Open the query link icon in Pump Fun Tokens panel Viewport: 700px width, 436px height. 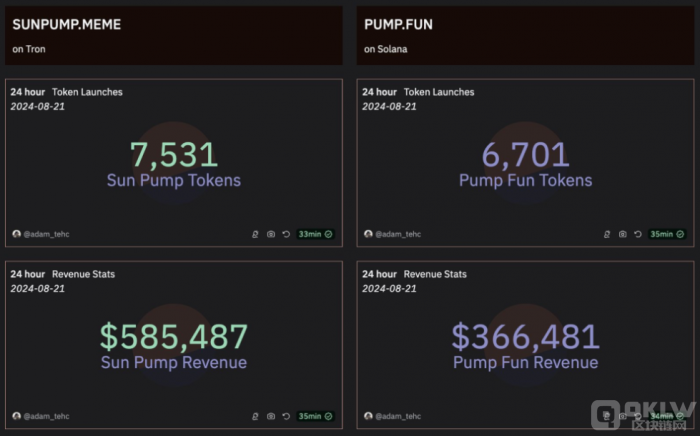[607, 234]
